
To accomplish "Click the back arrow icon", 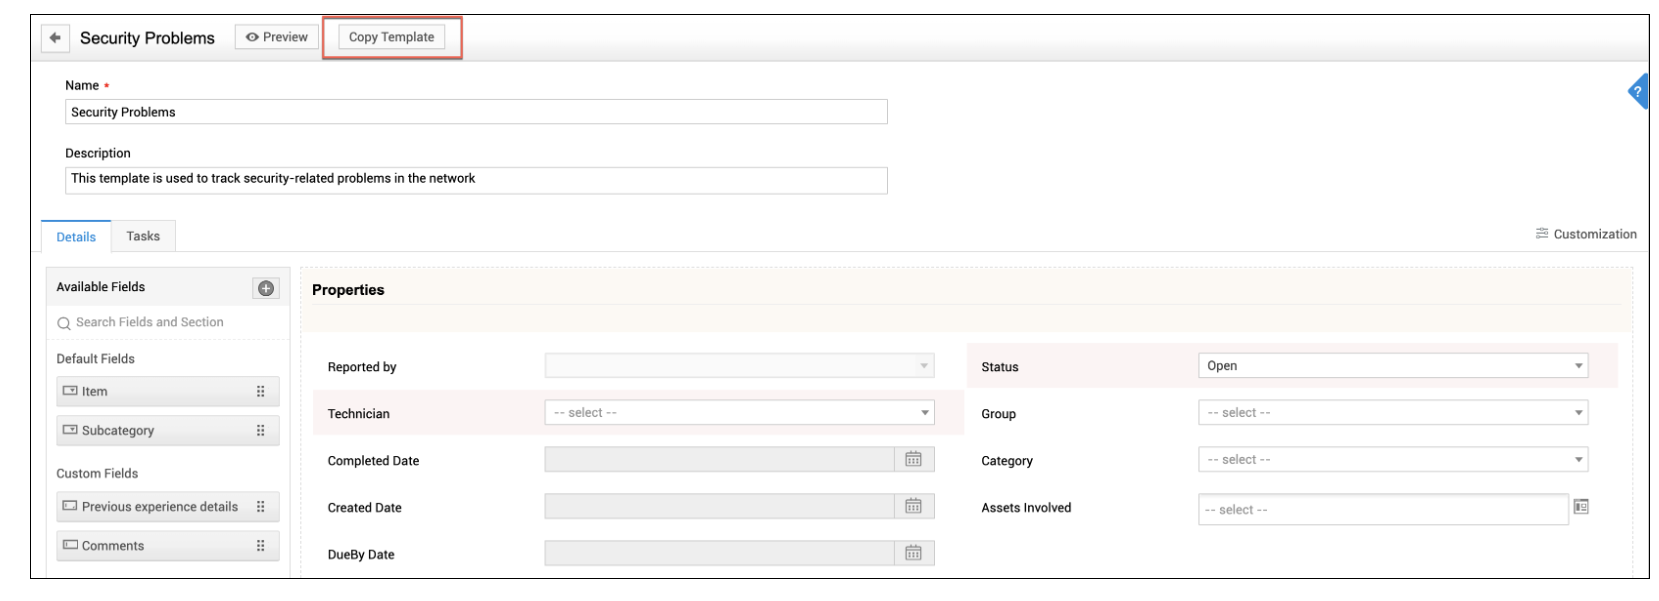I will (55, 38).
